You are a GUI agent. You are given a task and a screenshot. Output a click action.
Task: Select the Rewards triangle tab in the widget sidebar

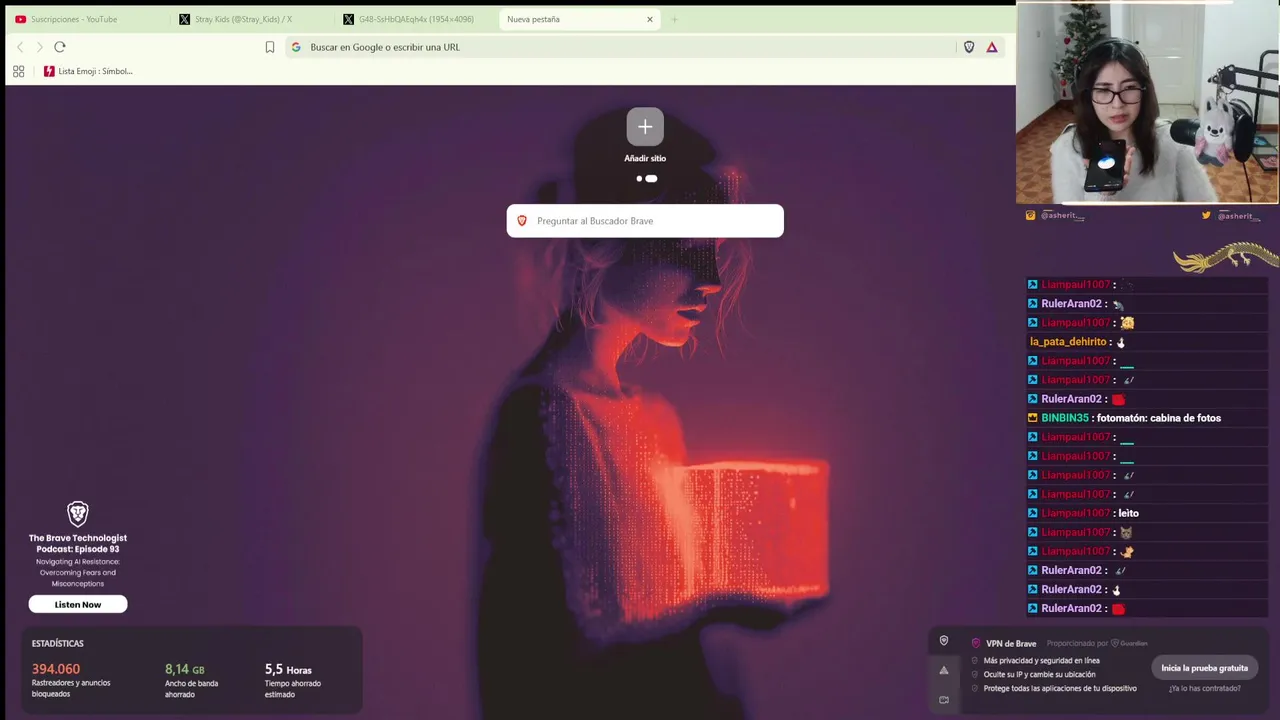tap(943, 670)
